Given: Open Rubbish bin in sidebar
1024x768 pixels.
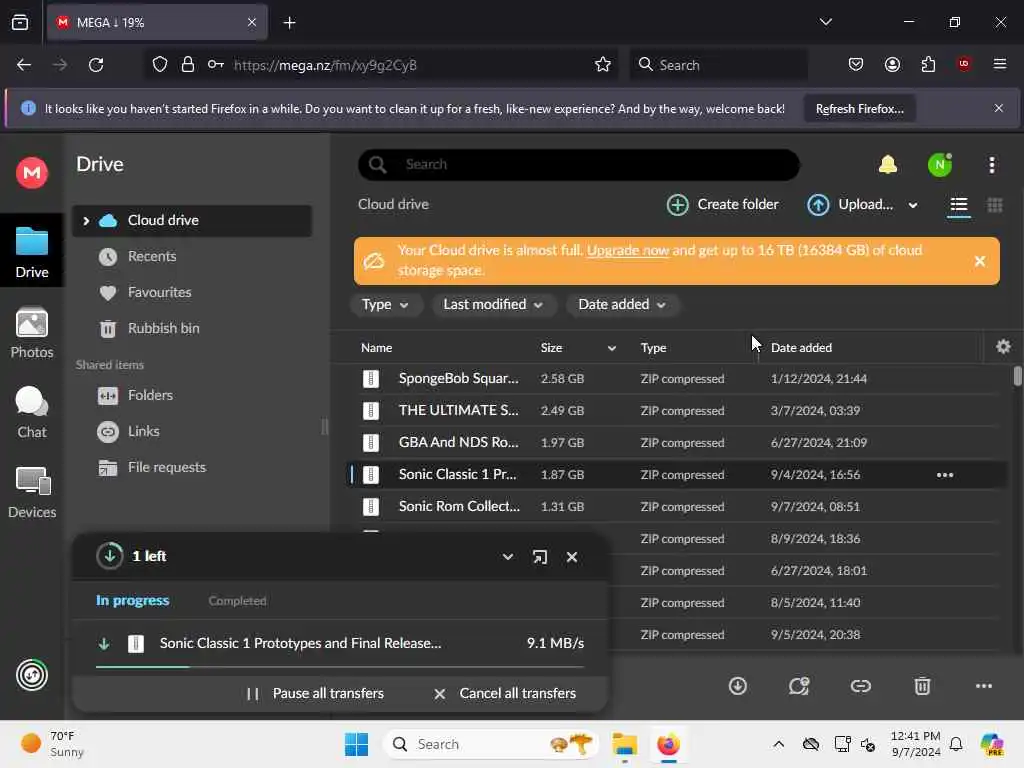Looking at the screenshot, I should [x=192, y=328].
